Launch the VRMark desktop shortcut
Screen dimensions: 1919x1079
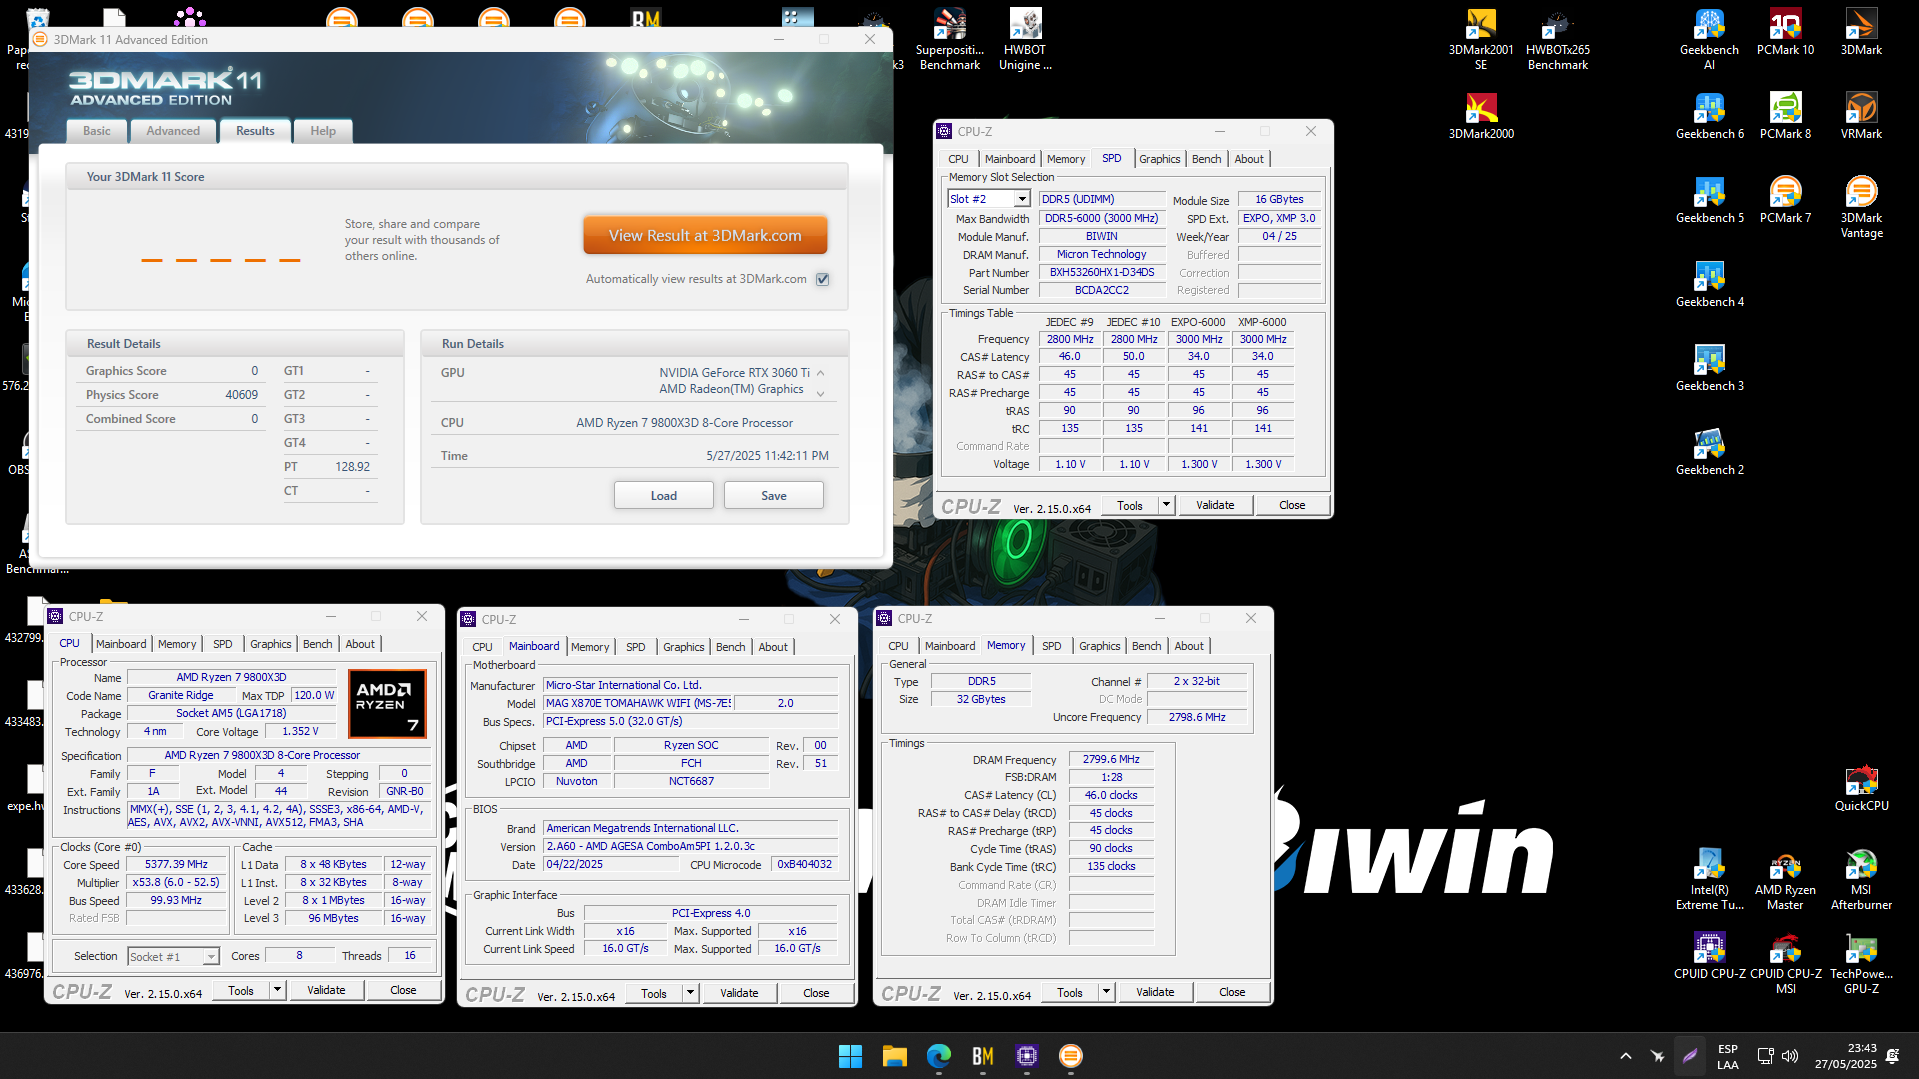[1861, 116]
